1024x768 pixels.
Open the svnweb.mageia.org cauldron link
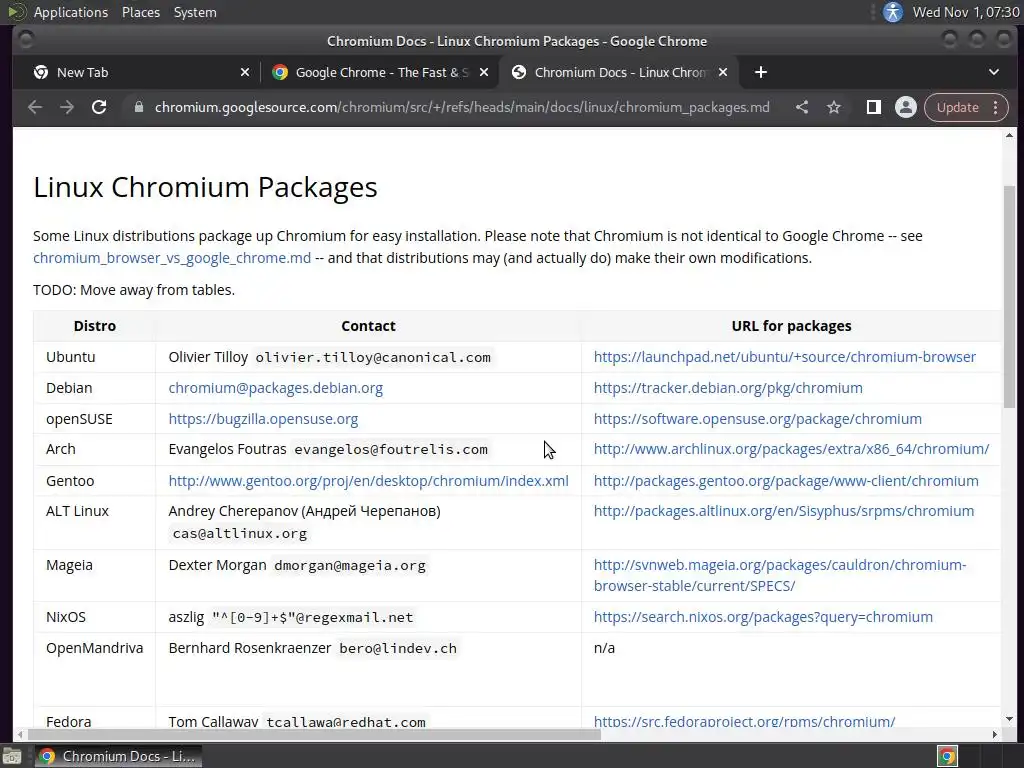tap(780, 575)
